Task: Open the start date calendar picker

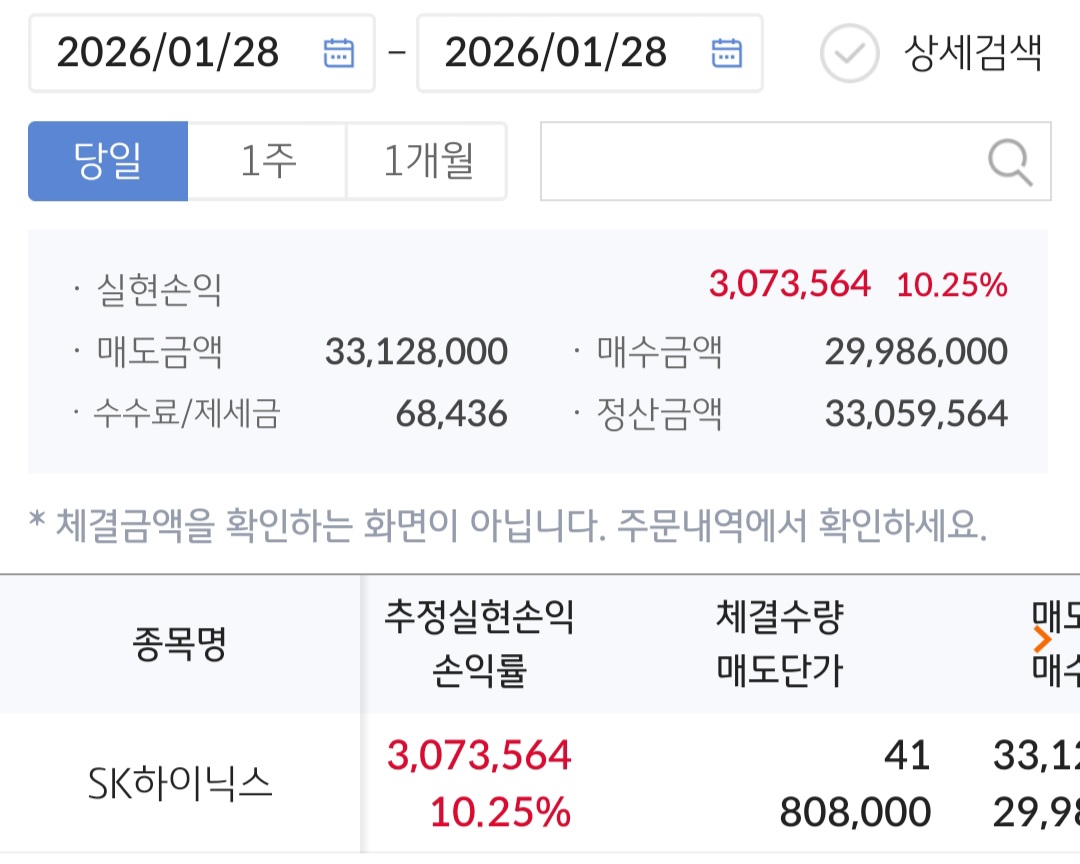Action: click(339, 53)
